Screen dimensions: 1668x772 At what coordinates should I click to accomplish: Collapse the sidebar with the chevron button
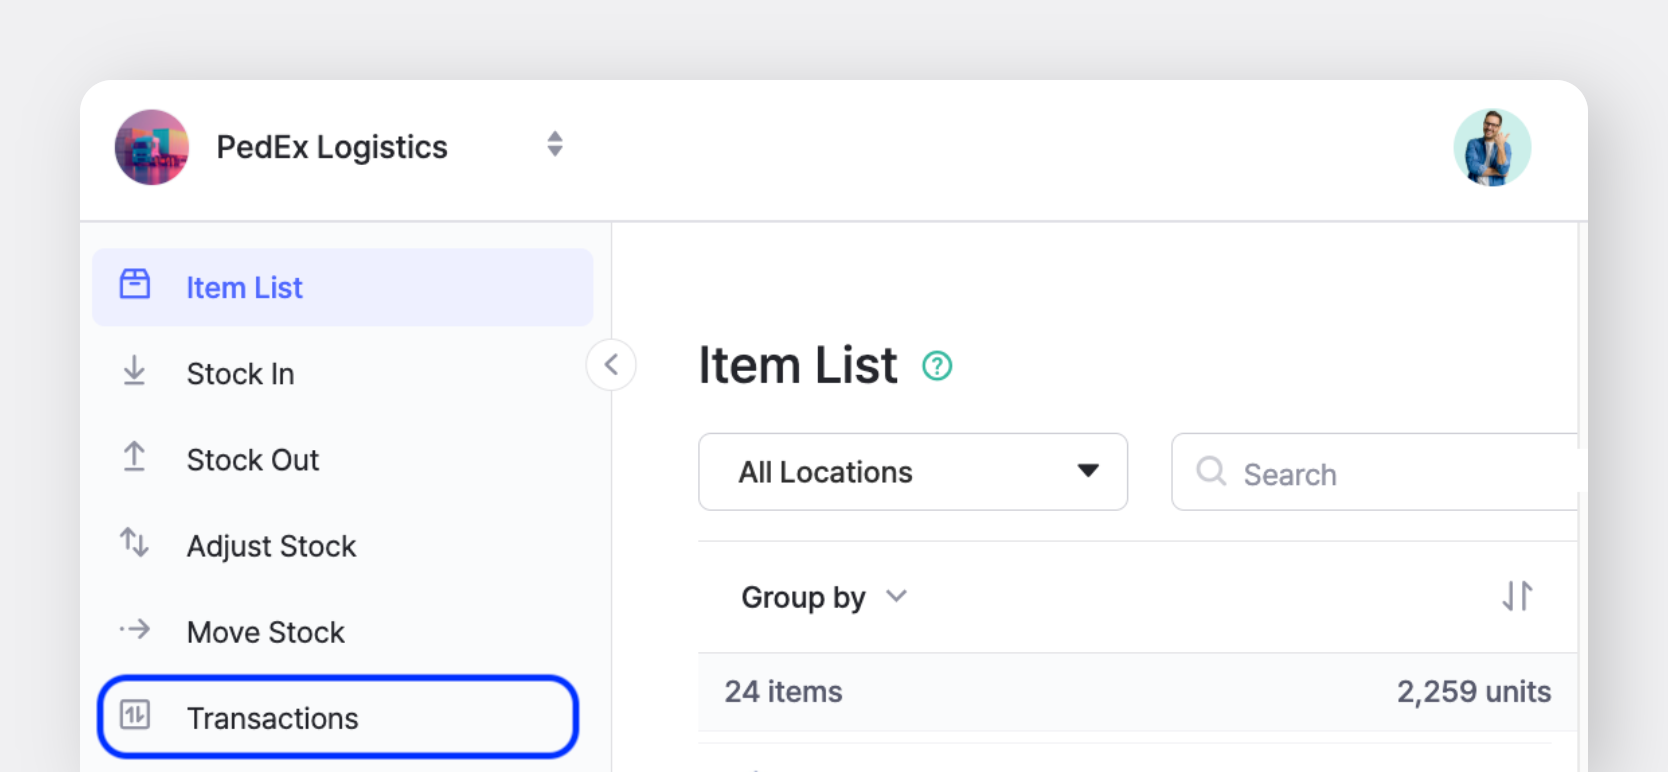pyautogui.click(x=611, y=365)
